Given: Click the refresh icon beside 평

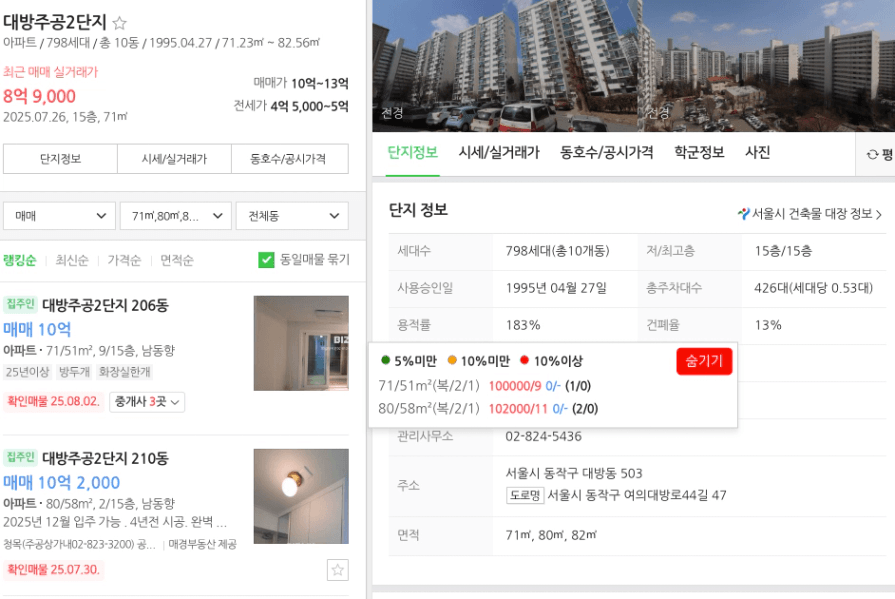Looking at the screenshot, I should pos(872,154).
